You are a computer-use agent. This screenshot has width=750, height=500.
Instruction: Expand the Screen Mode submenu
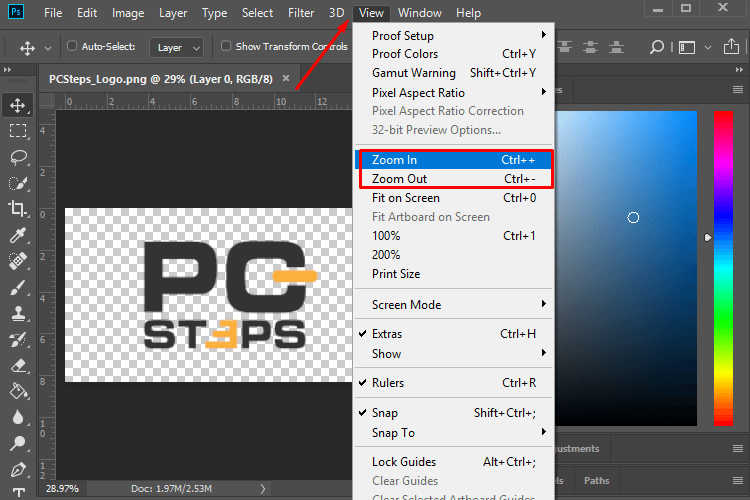pos(453,305)
